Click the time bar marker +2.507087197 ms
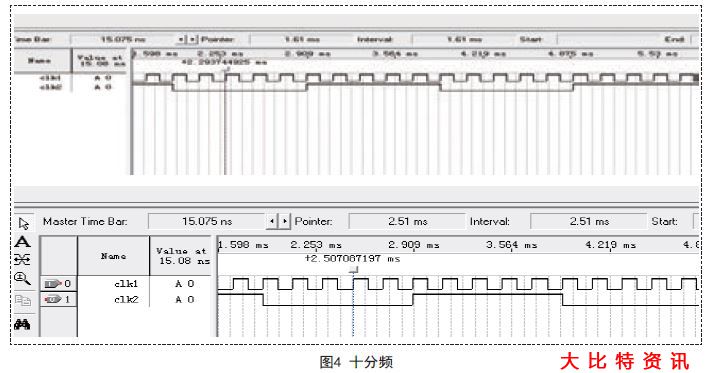The height and width of the screenshot is (373, 707). coord(352,259)
